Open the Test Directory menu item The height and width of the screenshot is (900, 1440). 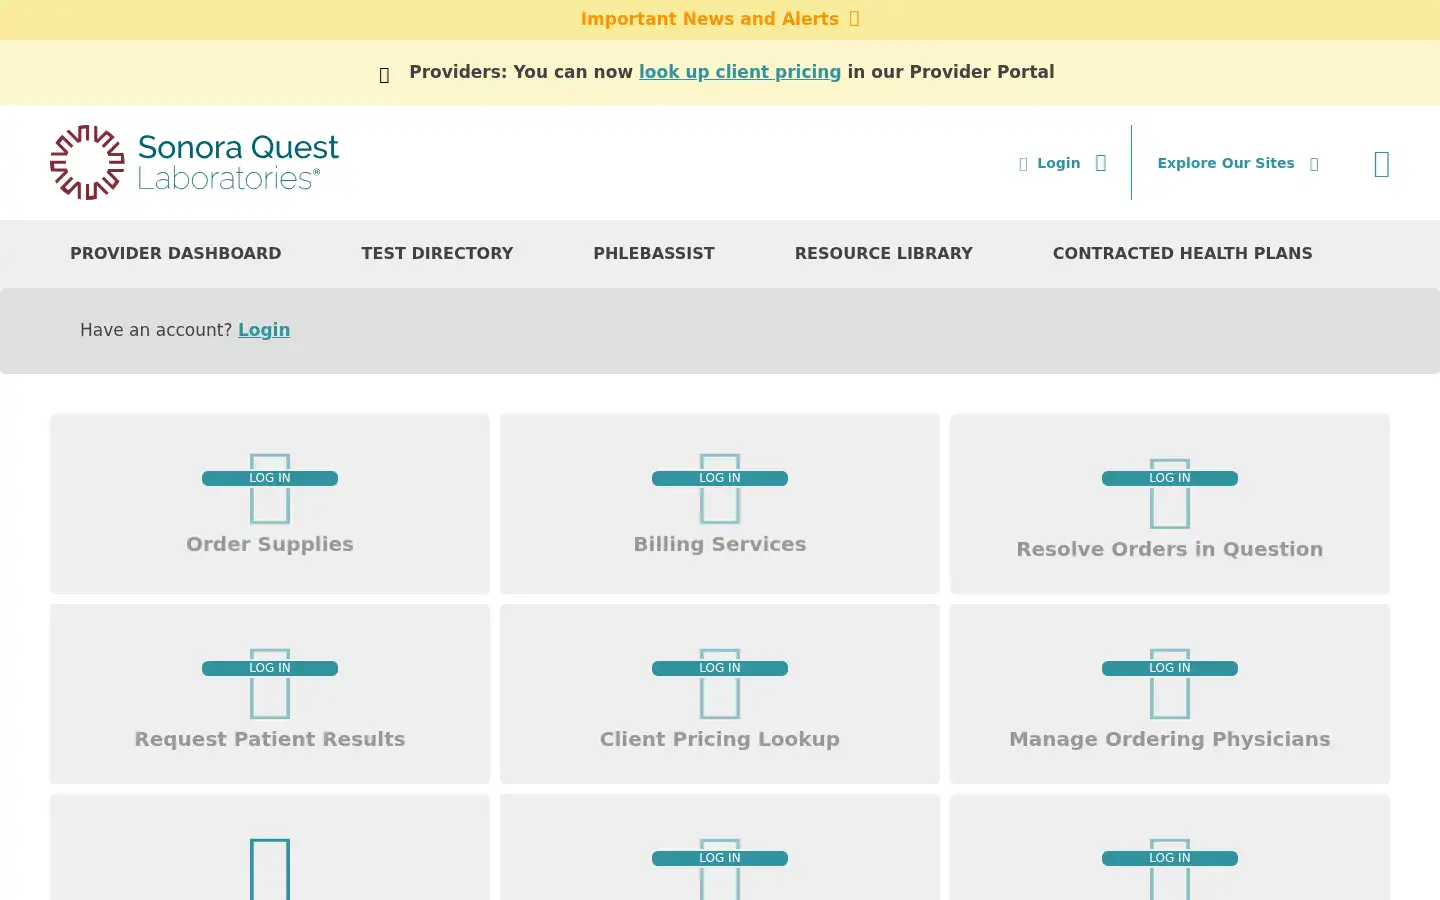(x=437, y=254)
